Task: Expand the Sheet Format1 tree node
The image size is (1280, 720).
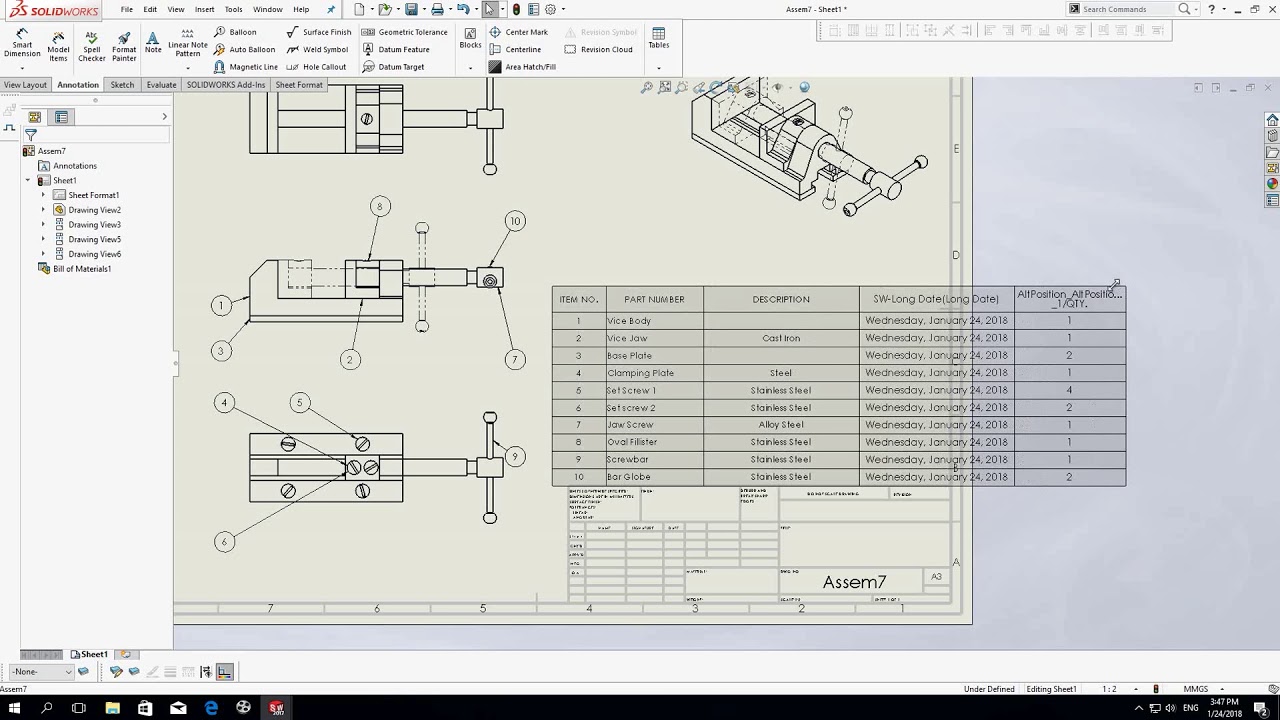Action: 43,195
